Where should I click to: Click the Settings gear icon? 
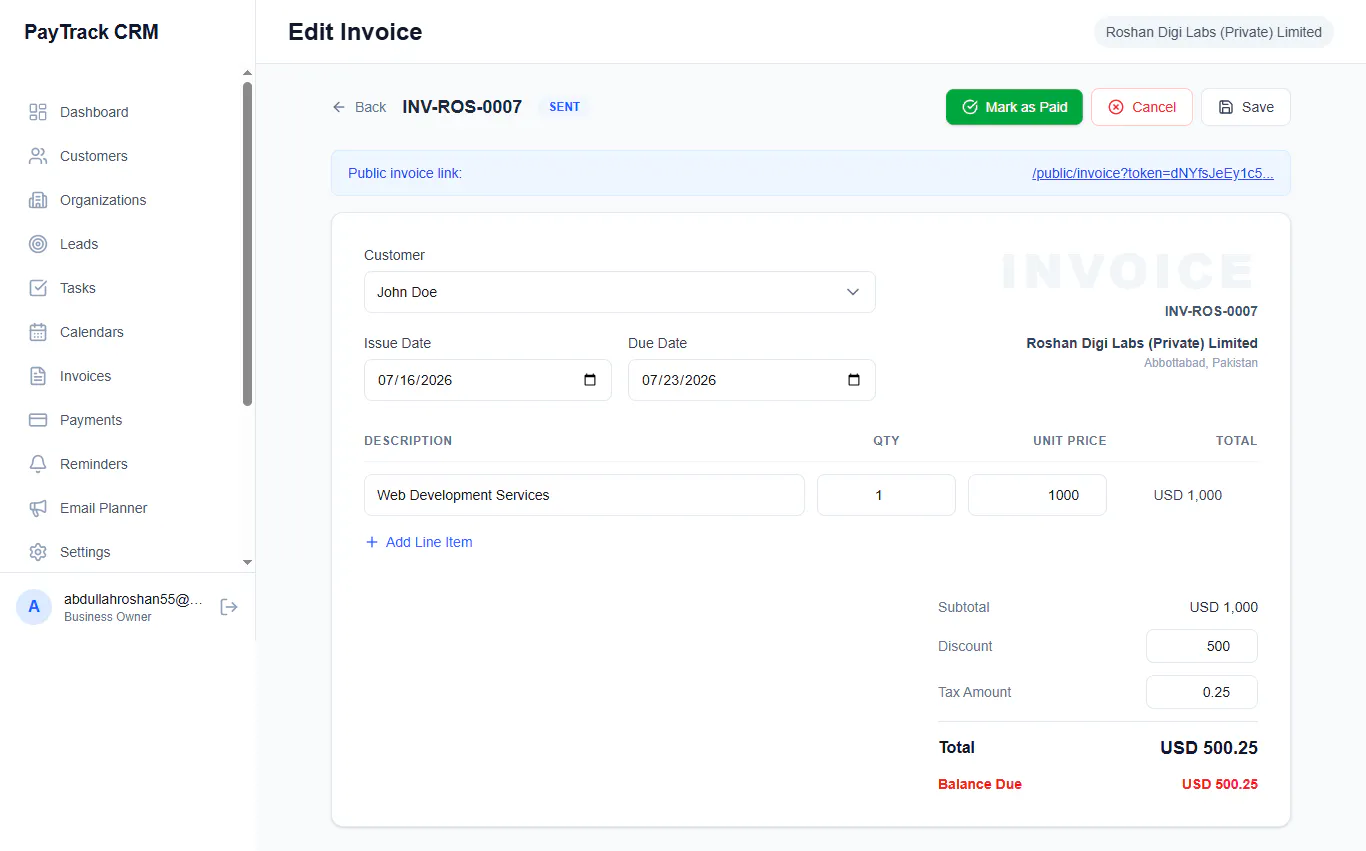(38, 552)
